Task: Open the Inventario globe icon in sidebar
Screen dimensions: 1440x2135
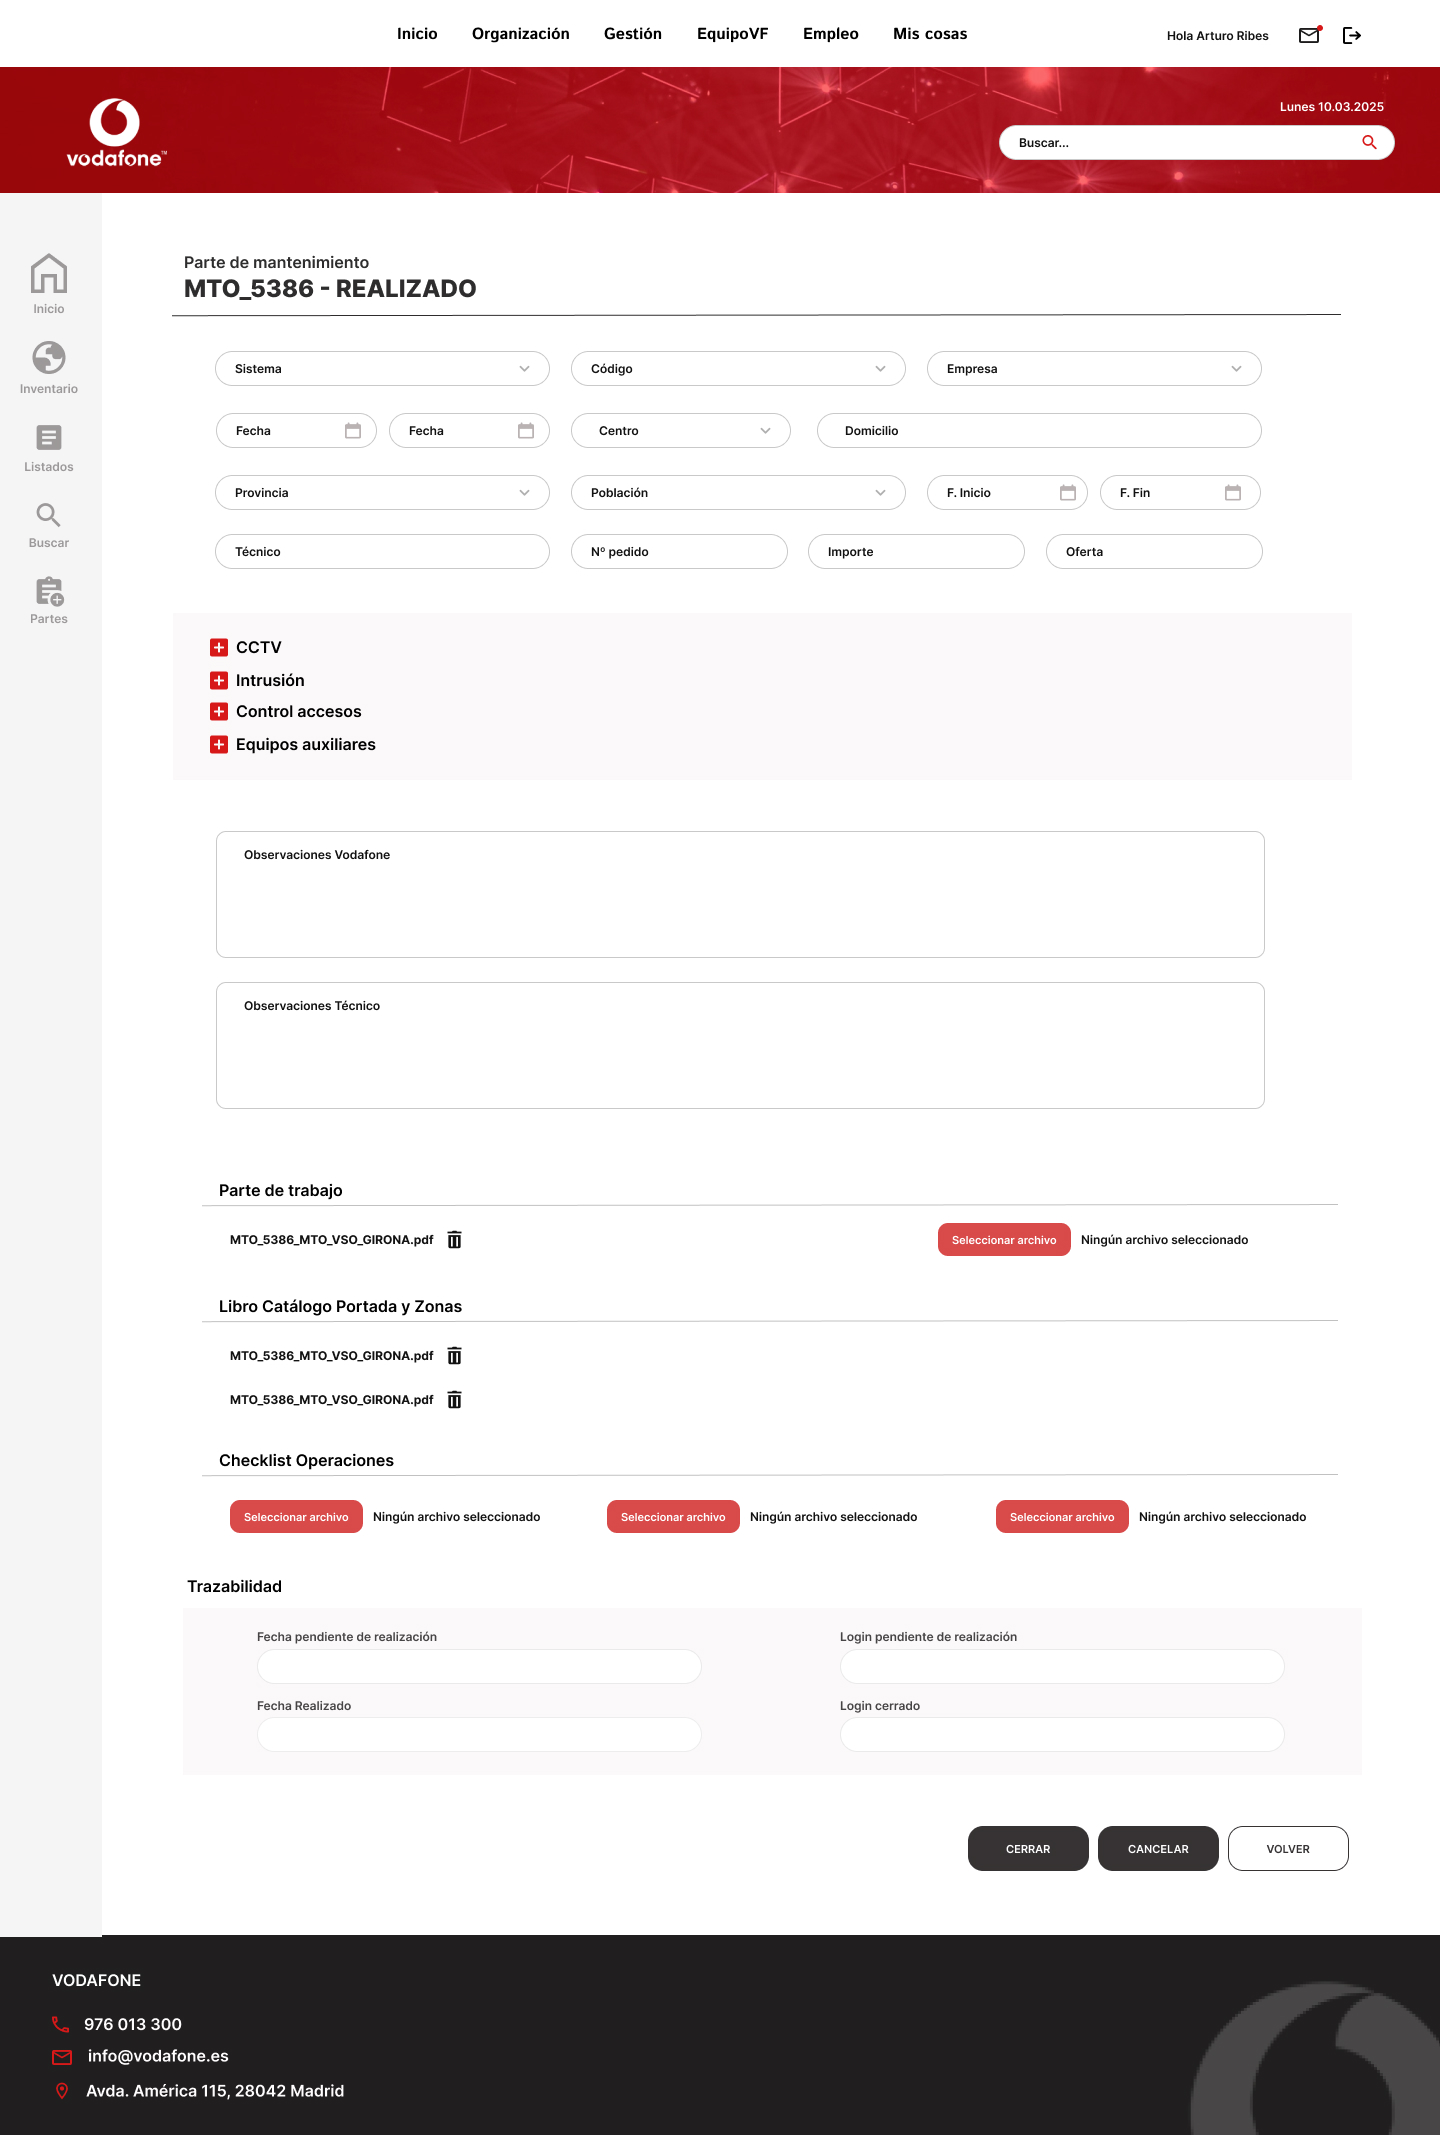Action: point(49,357)
